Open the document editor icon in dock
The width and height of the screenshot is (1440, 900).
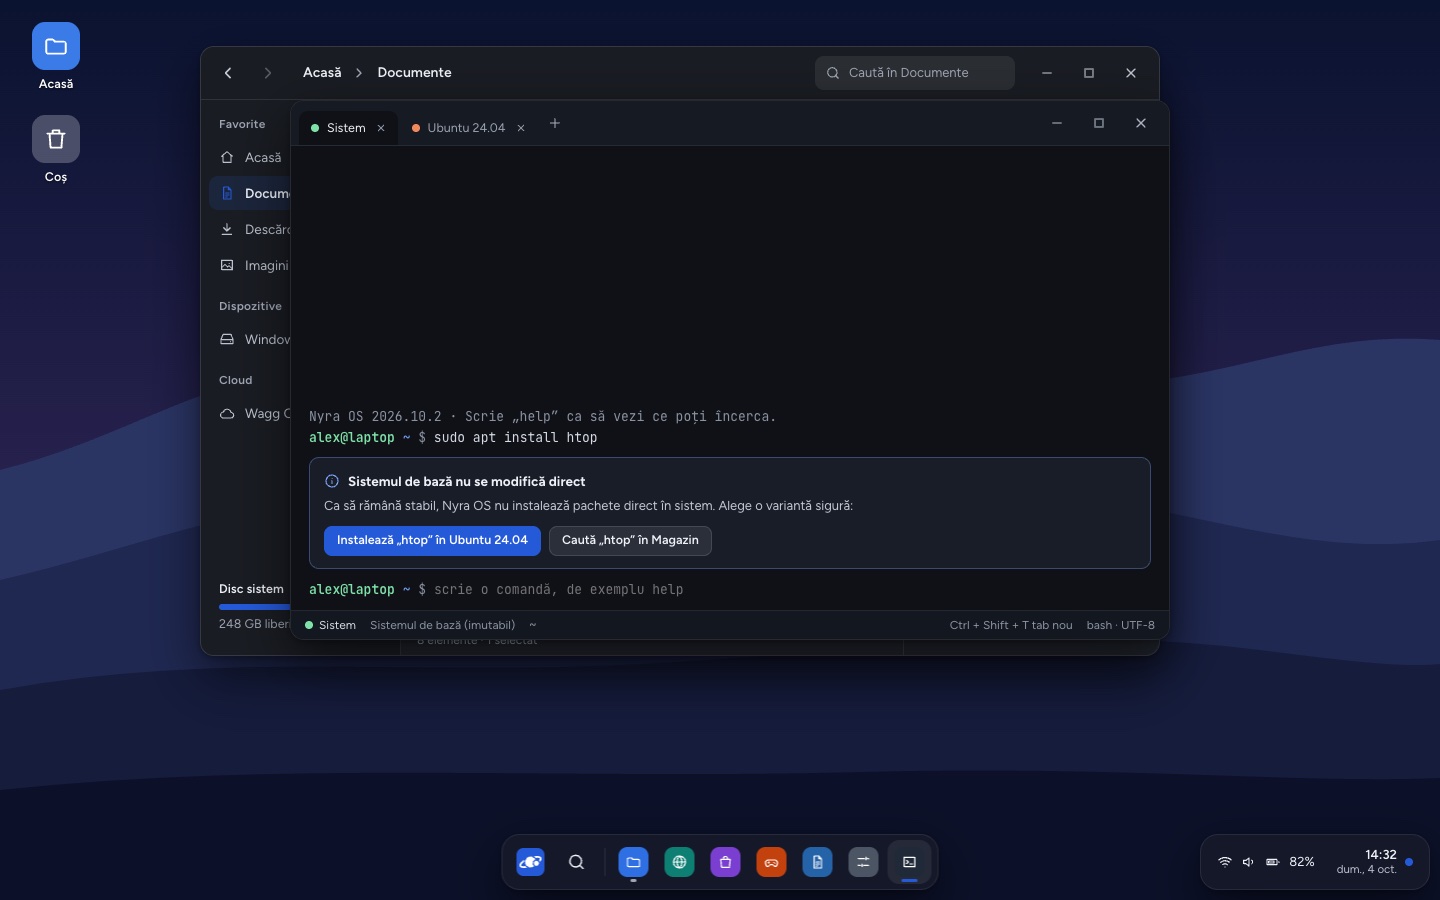pyautogui.click(x=817, y=862)
